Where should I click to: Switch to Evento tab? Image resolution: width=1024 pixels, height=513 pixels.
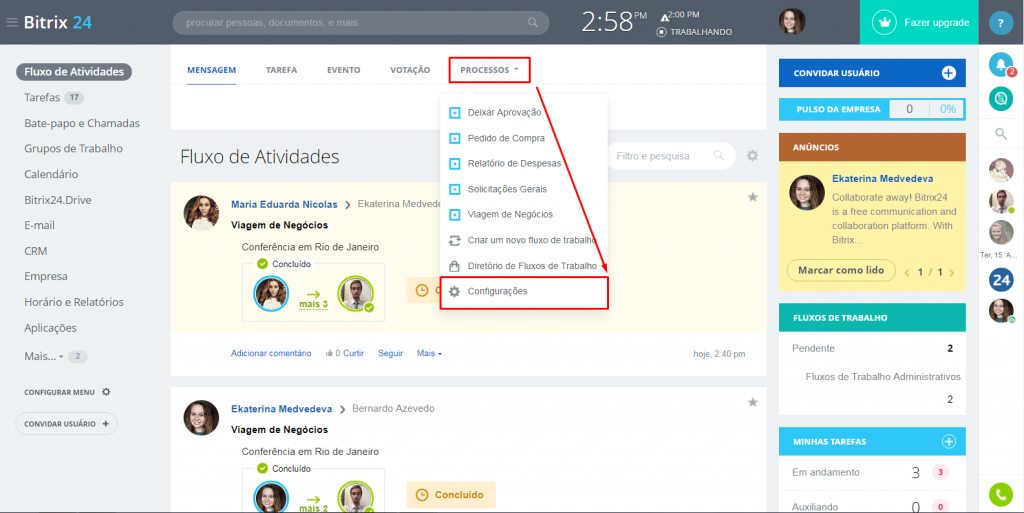[344, 70]
